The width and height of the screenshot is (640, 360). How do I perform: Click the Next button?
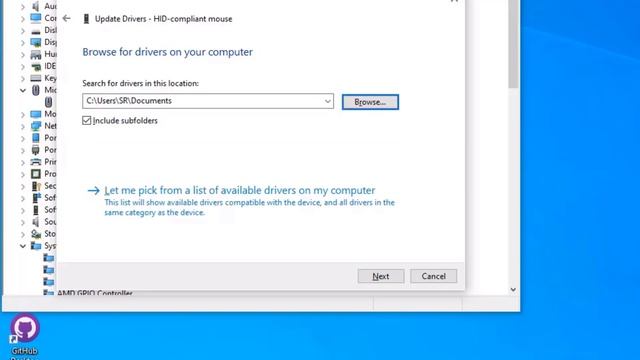(381, 276)
